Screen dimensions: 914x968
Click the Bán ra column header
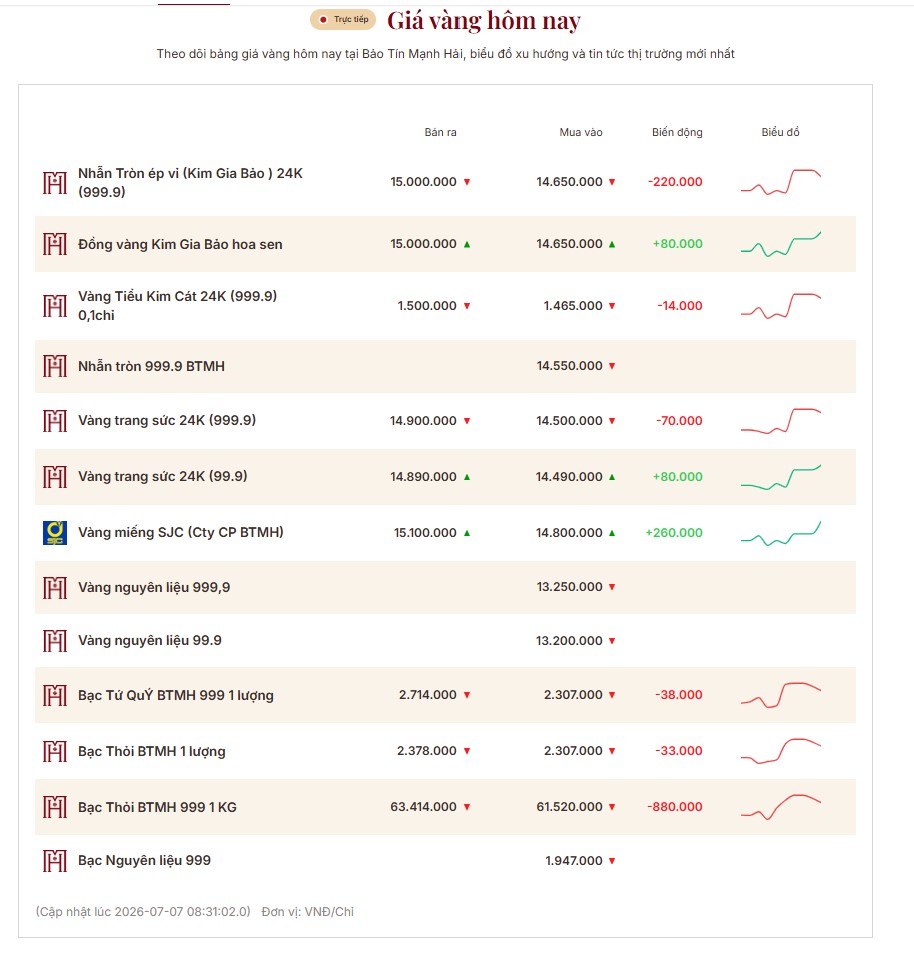click(x=441, y=132)
